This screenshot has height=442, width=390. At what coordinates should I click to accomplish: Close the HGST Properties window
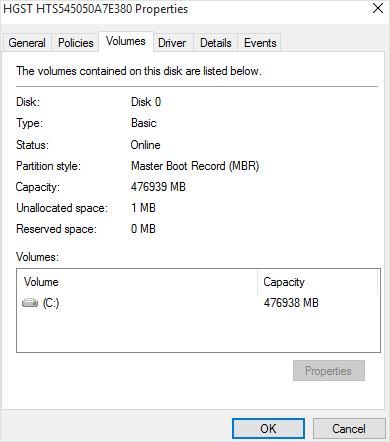[378, 8]
